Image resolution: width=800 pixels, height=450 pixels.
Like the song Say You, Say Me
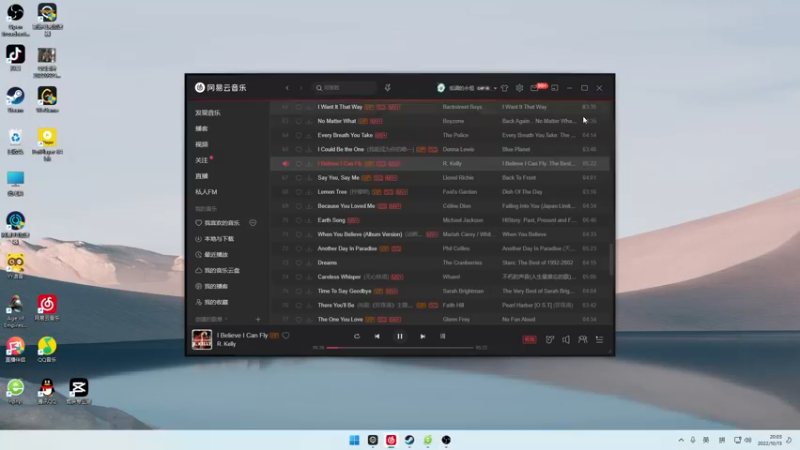pos(298,178)
